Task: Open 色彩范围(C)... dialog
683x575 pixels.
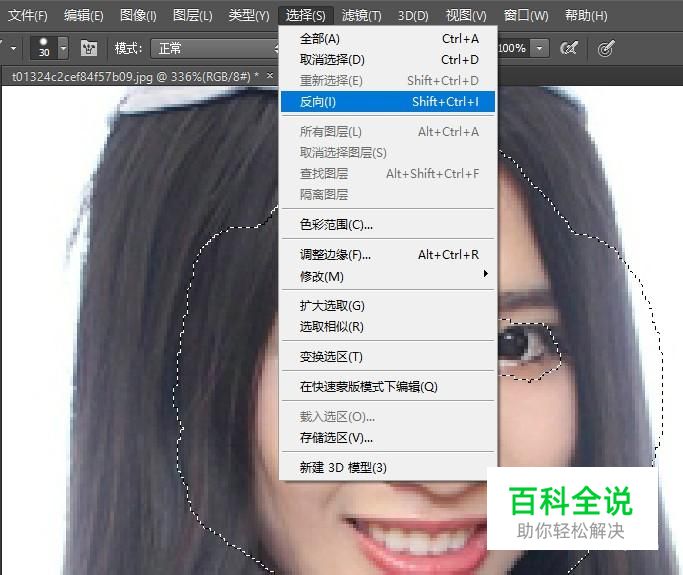Action: [x=388, y=225]
